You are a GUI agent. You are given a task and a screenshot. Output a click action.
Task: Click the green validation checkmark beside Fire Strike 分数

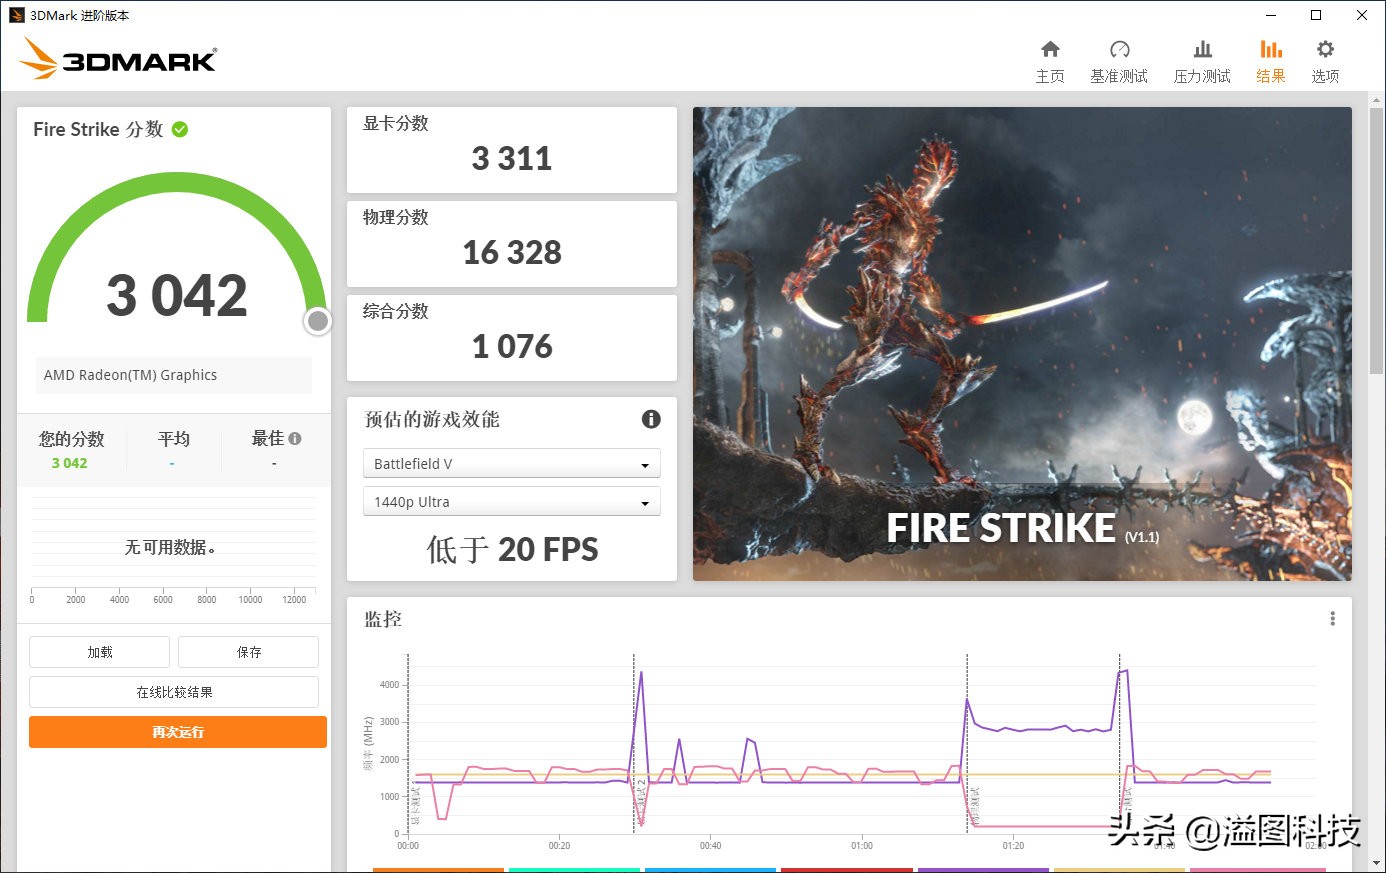point(180,129)
